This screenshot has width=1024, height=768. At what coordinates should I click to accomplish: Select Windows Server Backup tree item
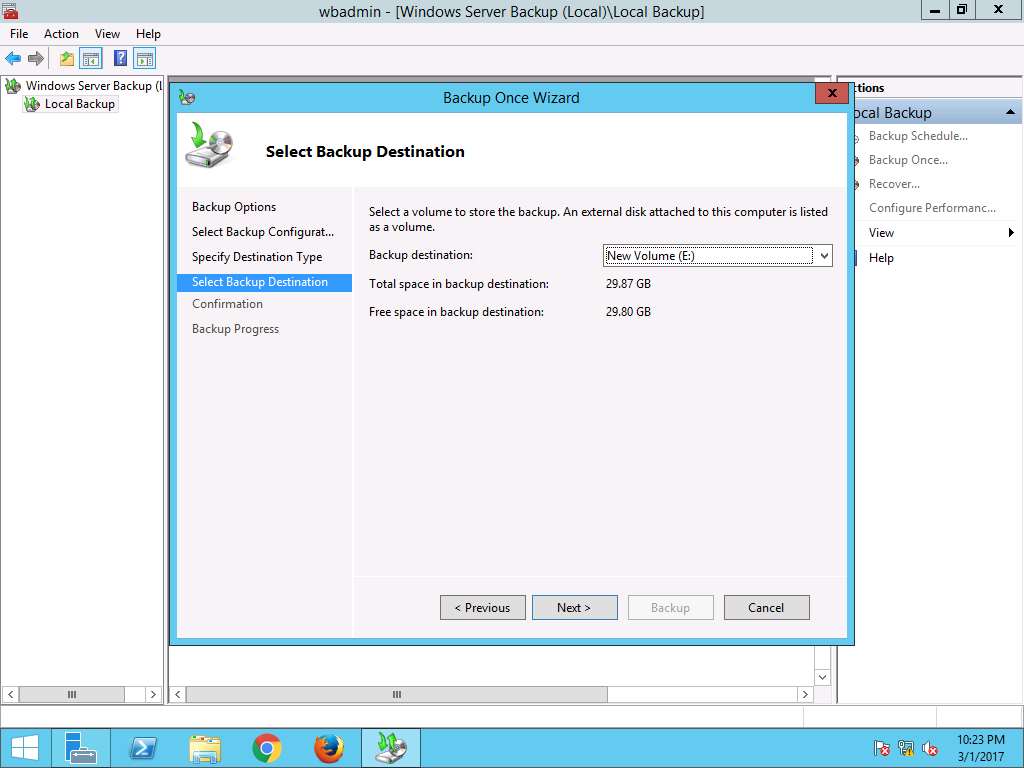point(93,86)
